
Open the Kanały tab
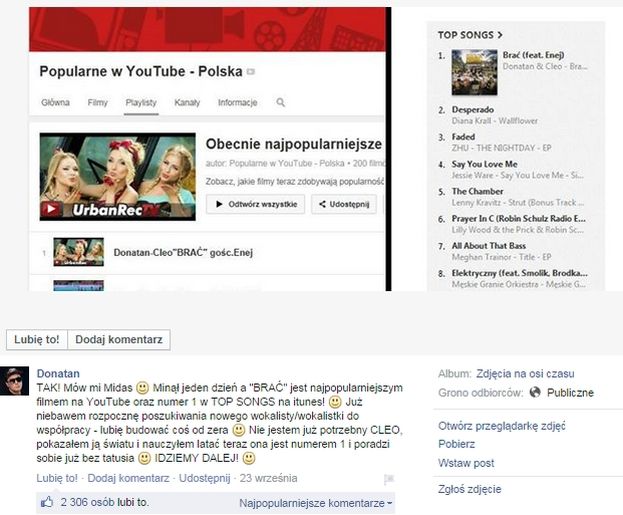pyautogui.click(x=187, y=103)
